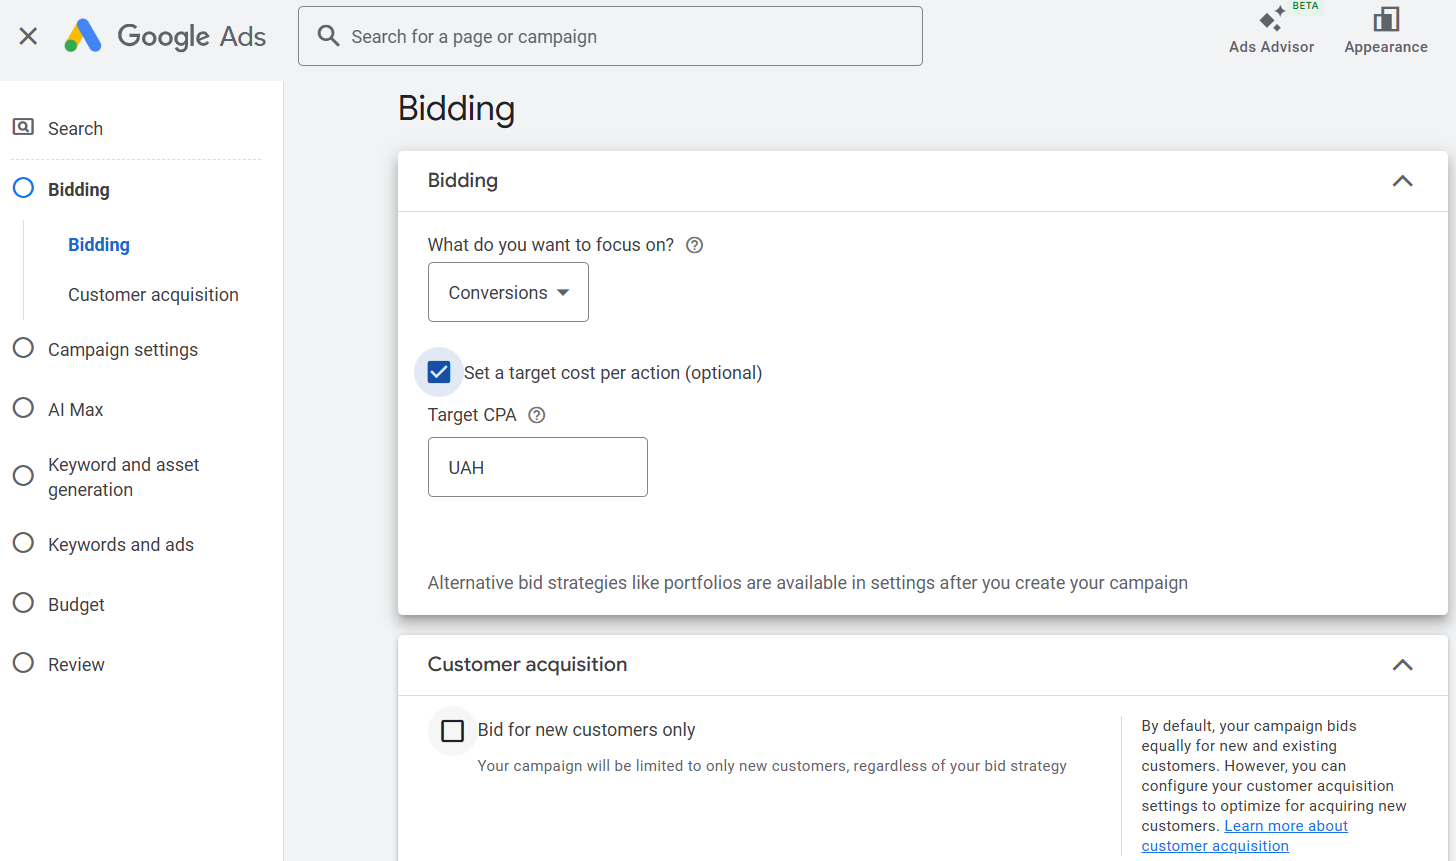1456x861 pixels.
Task: Click the magnifier icon in search bar
Action: pos(328,36)
